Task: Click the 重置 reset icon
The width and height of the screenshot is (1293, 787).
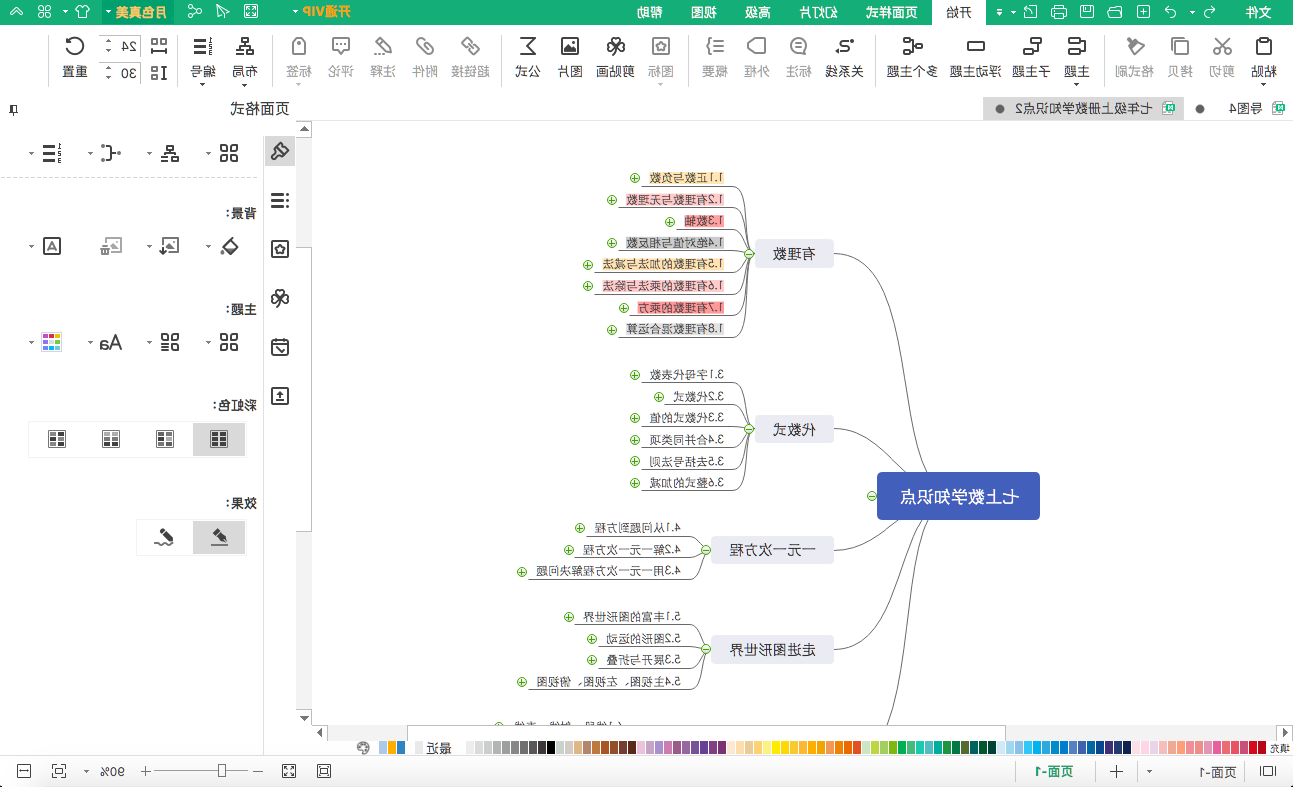Action: coord(74,47)
